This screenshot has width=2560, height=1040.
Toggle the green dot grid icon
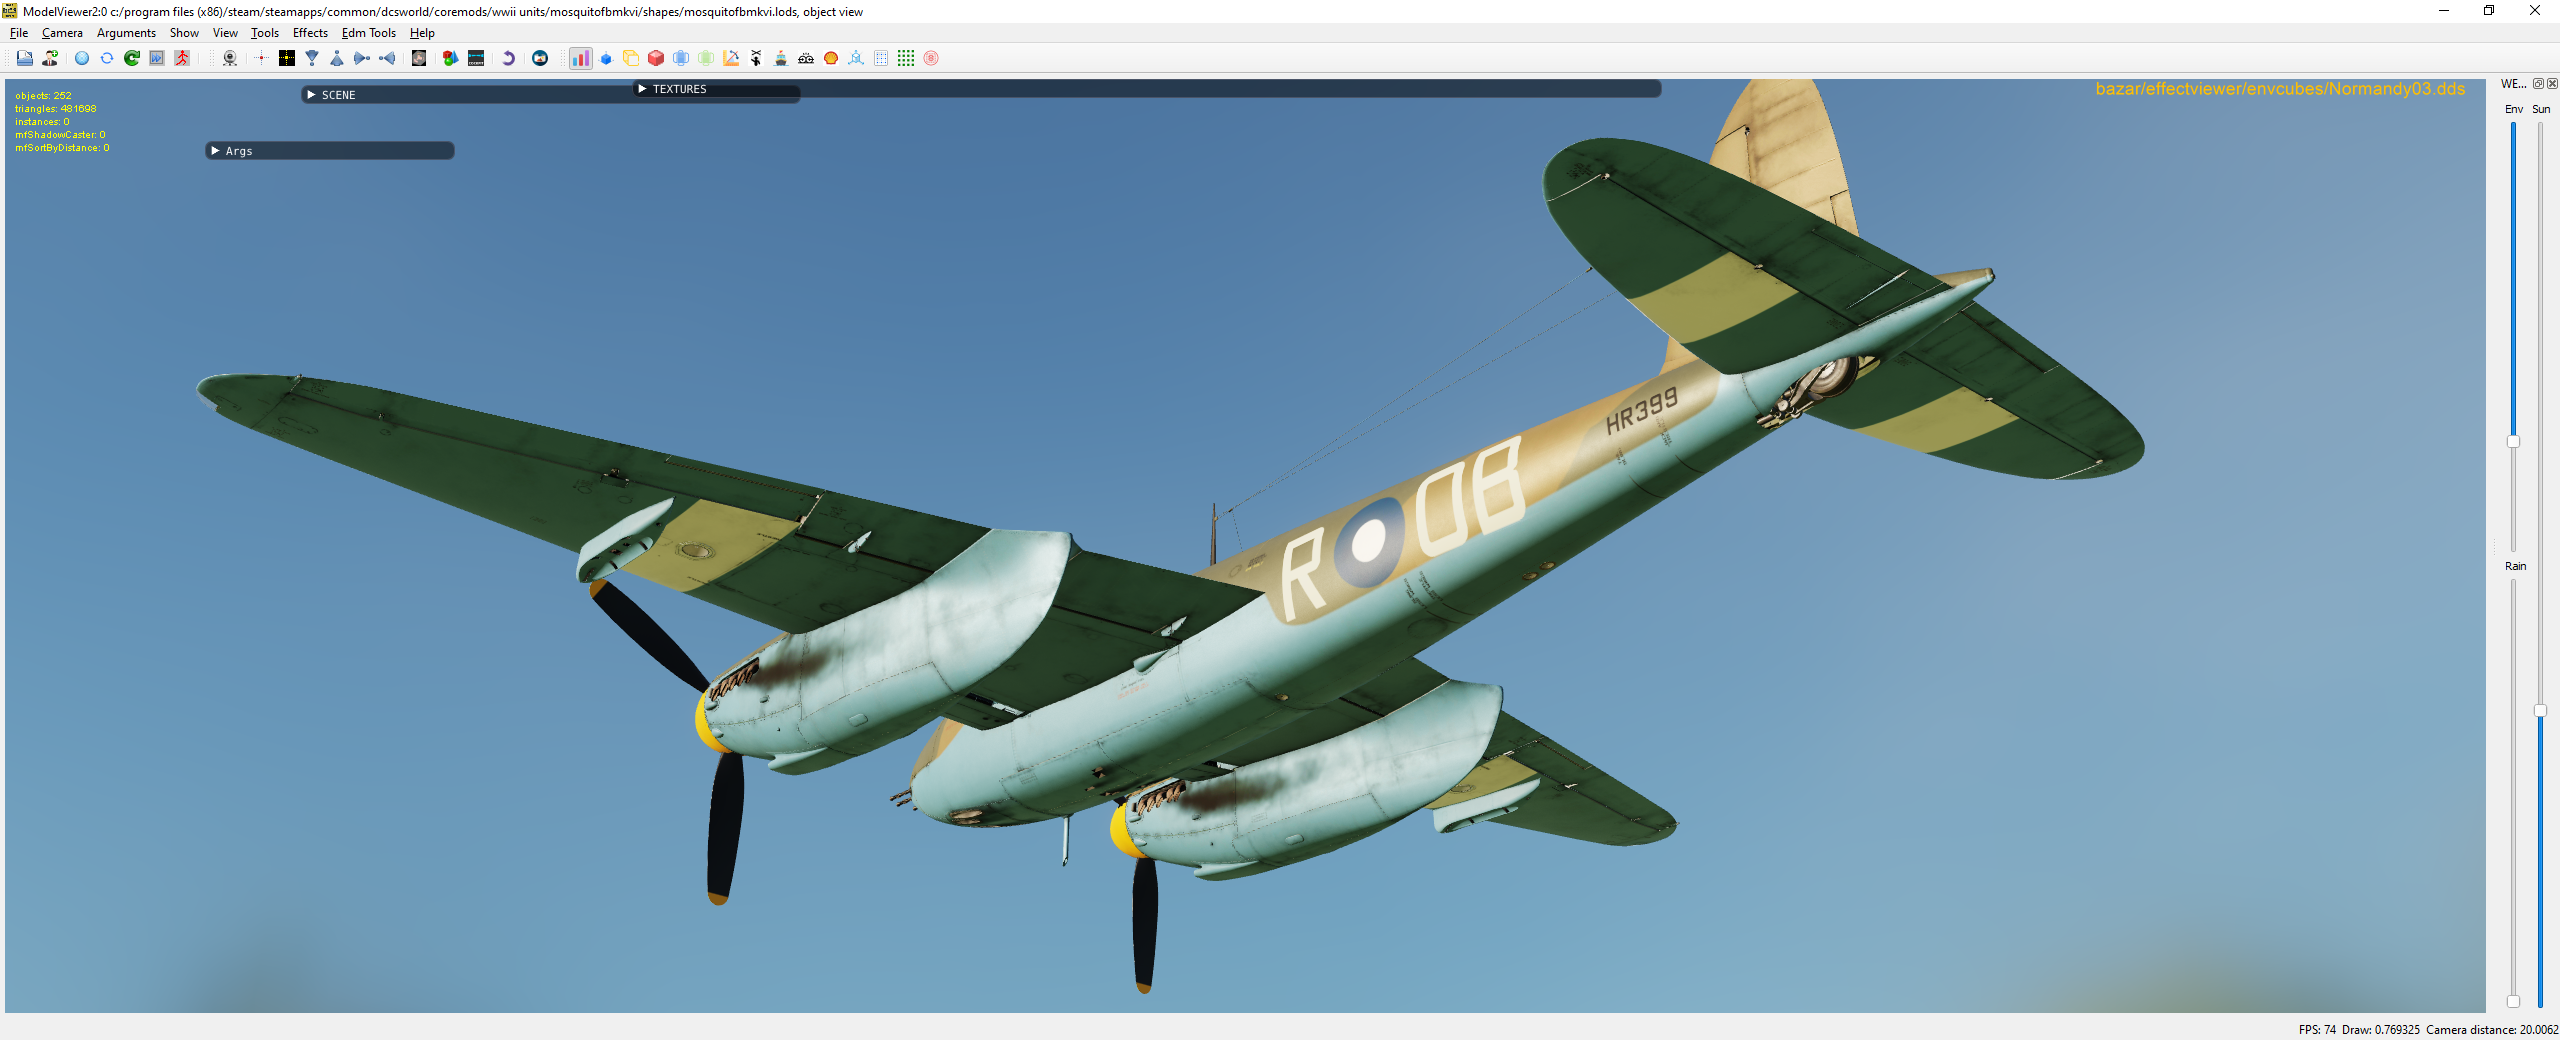pos(906,58)
